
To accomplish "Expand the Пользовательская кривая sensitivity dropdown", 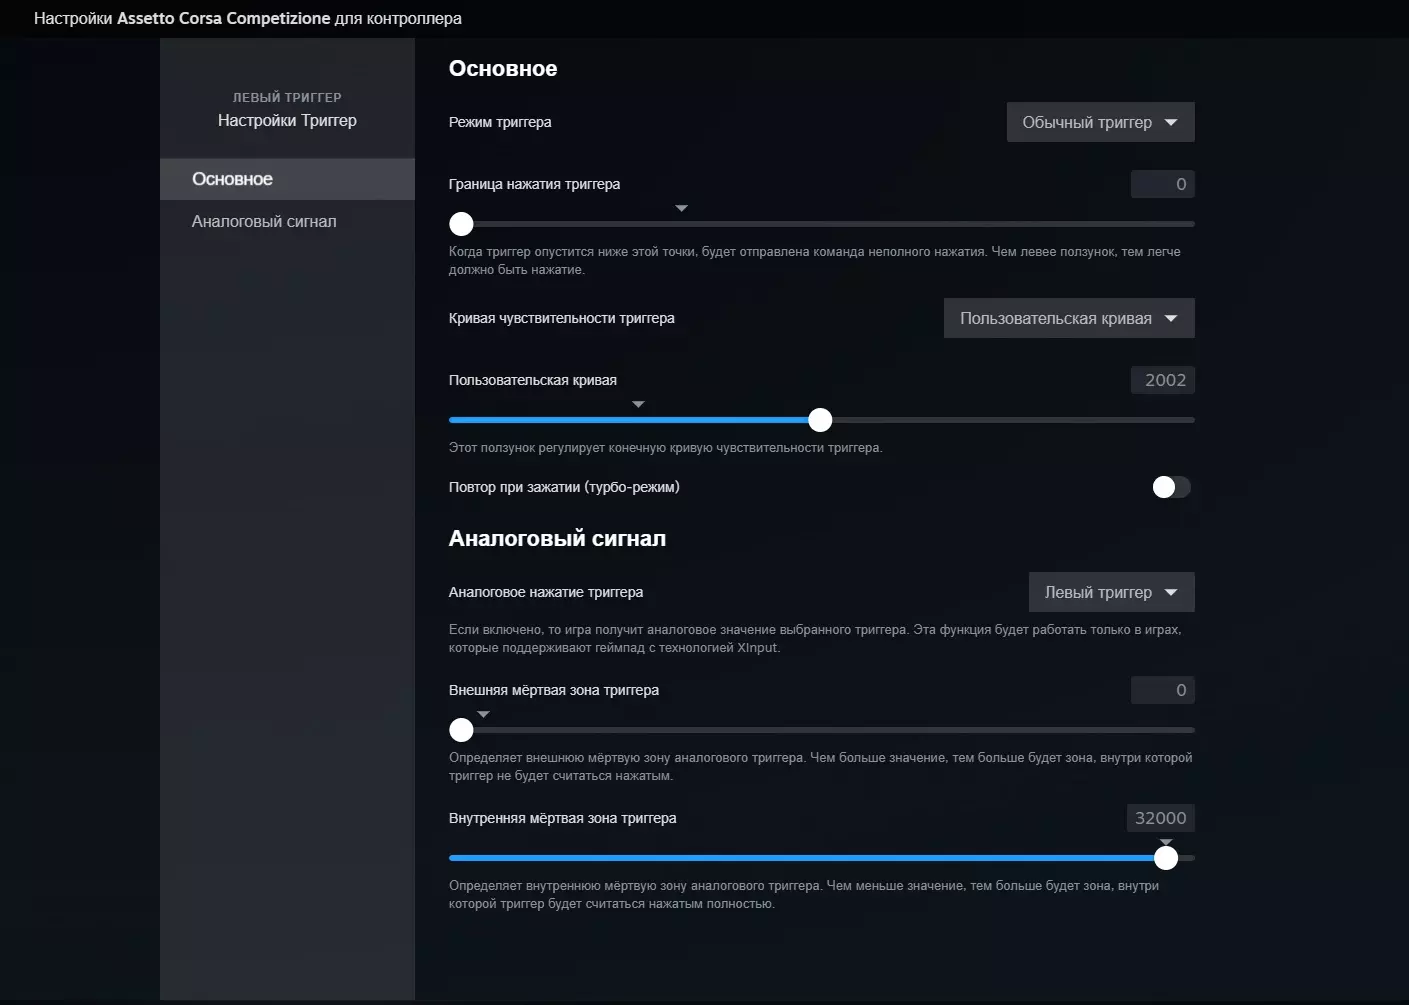I will click(x=1068, y=318).
